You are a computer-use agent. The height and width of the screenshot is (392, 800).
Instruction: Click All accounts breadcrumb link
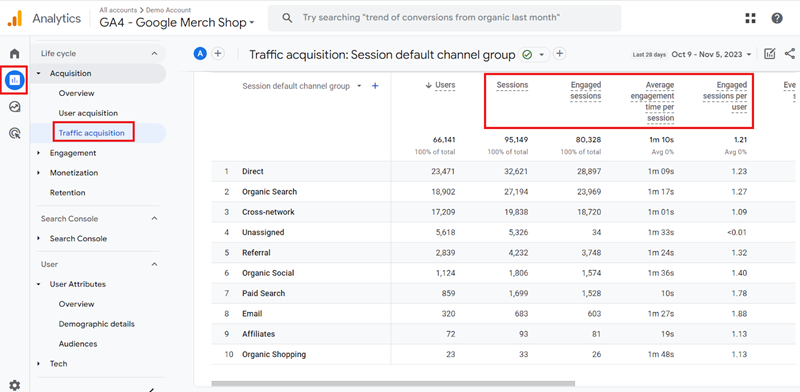pyautogui.click(x=118, y=10)
